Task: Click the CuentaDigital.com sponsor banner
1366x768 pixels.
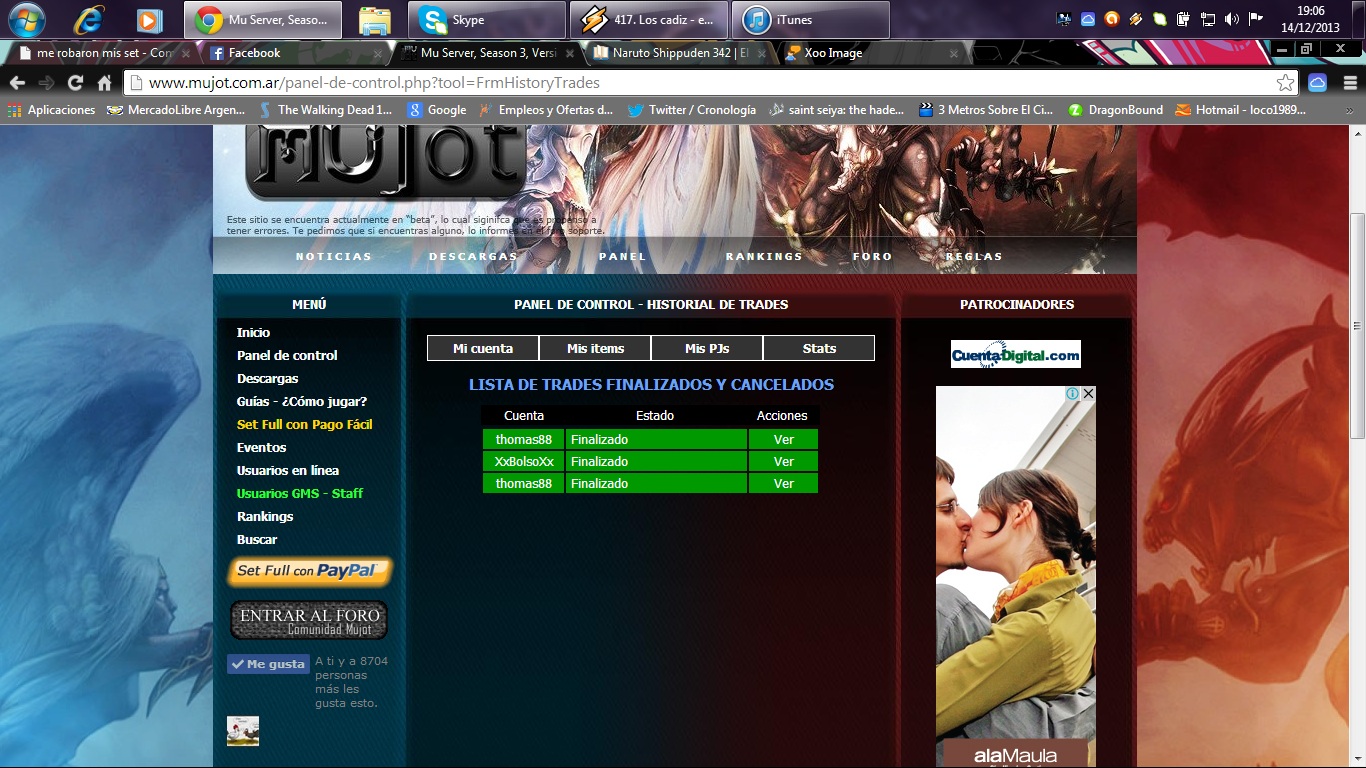Action: pos(1015,354)
